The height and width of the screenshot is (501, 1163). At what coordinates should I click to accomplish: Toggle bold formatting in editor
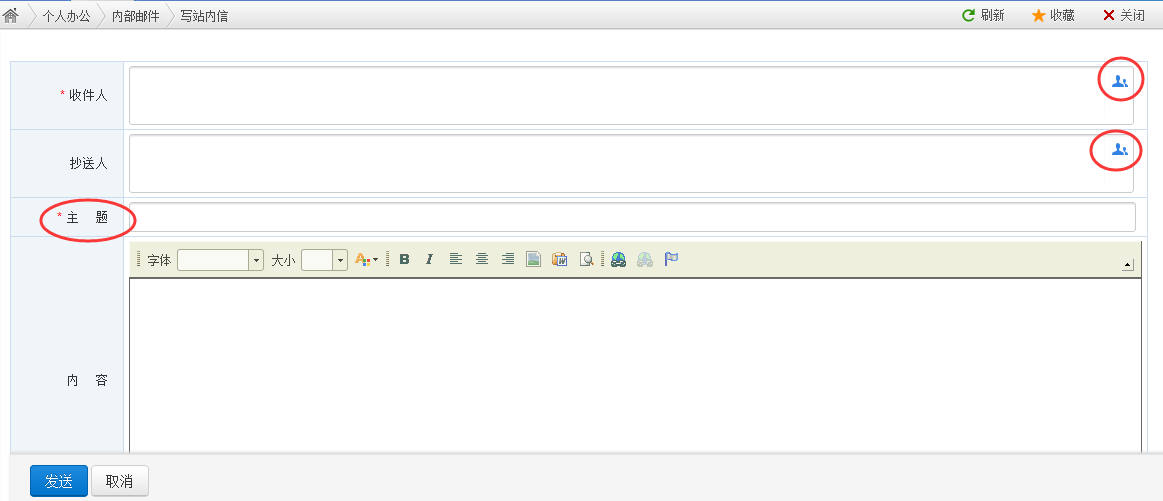pyautogui.click(x=405, y=260)
